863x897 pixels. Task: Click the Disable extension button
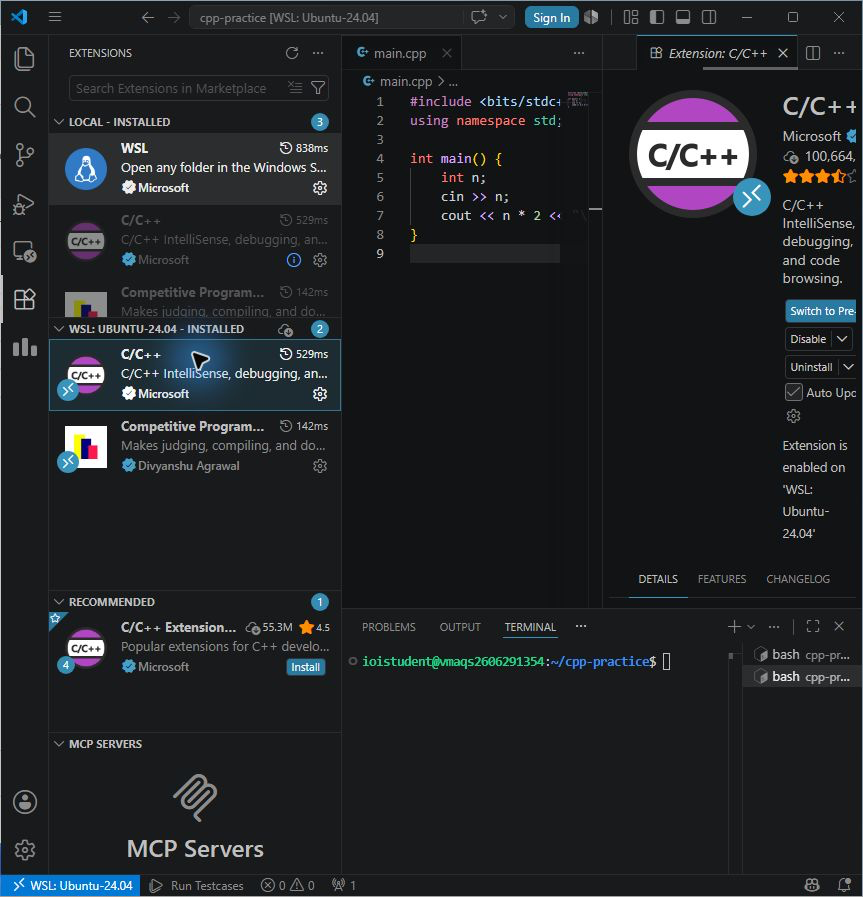[808, 339]
